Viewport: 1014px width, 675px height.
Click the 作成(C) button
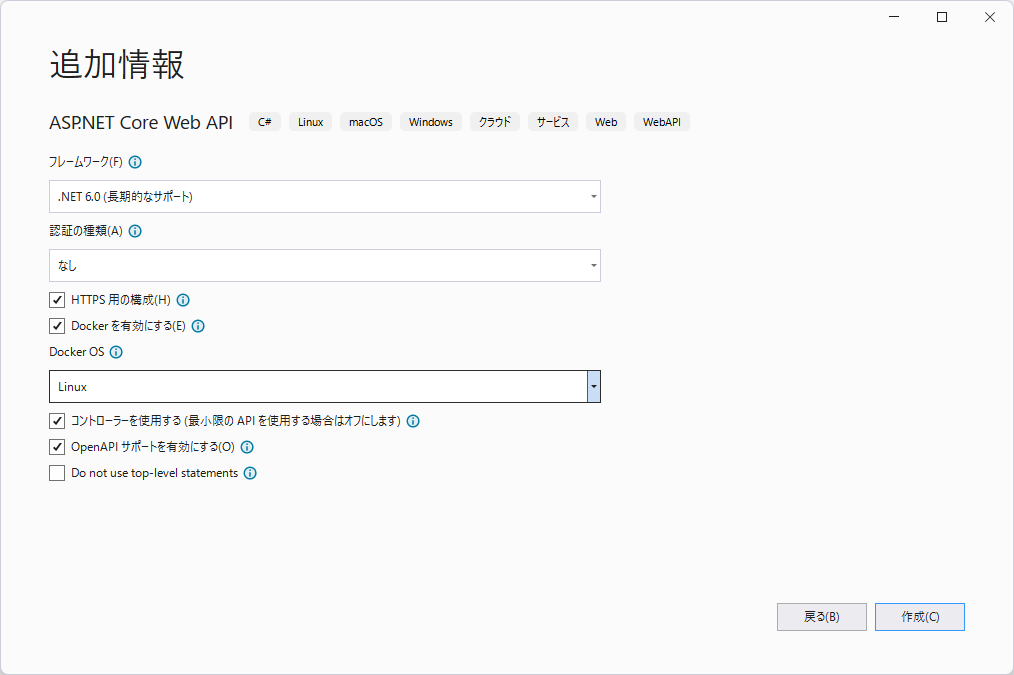[920, 617]
